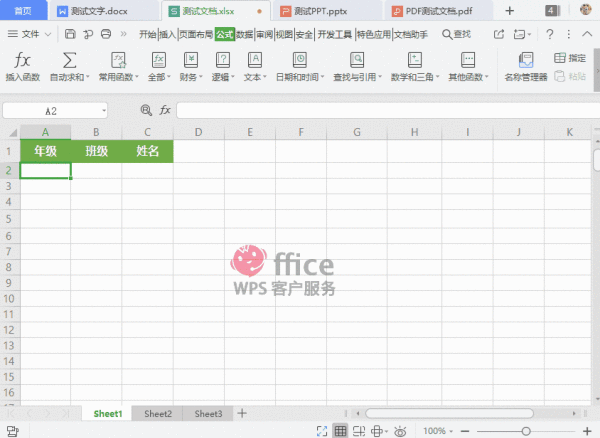Click the AutoSum (自动求和) sigma icon
The width and height of the screenshot is (600, 438).
click(70, 61)
